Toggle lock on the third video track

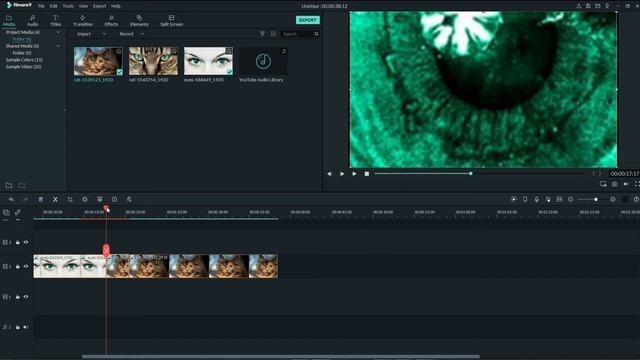point(18,297)
